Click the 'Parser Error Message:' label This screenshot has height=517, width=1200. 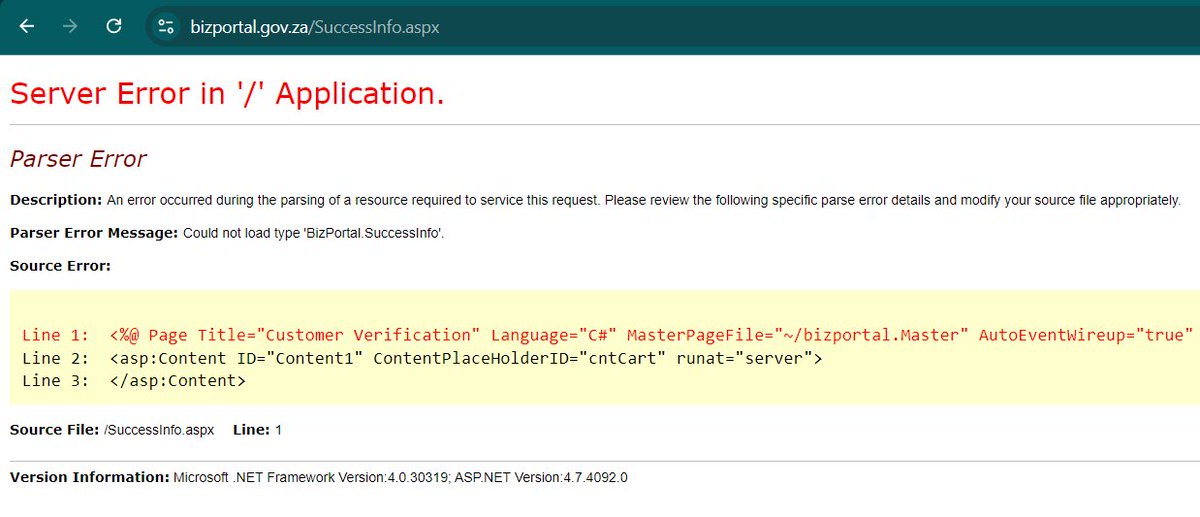pos(94,233)
